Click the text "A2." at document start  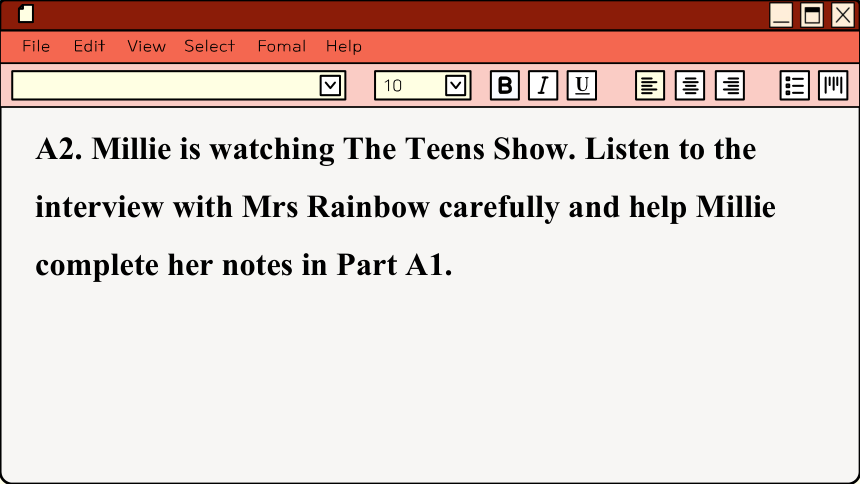pyautogui.click(x=59, y=149)
